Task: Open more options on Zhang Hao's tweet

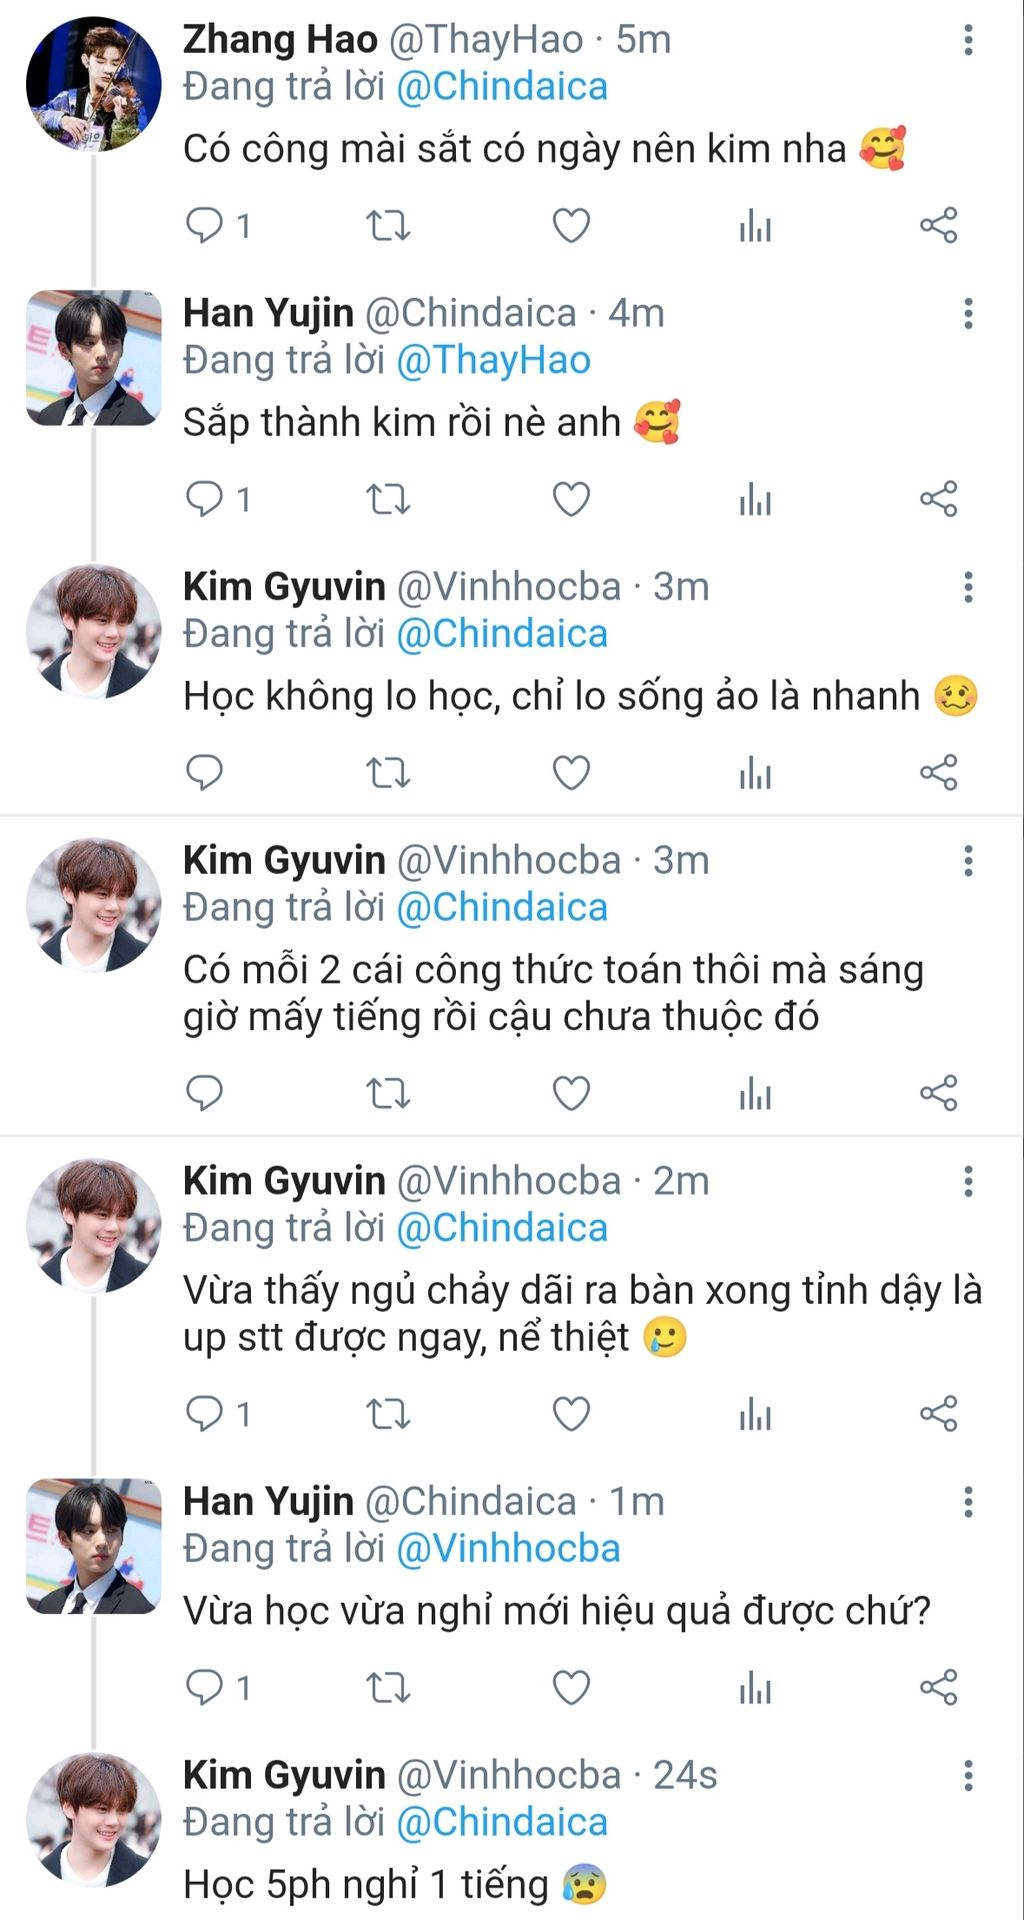Action: click(x=968, y=40)
